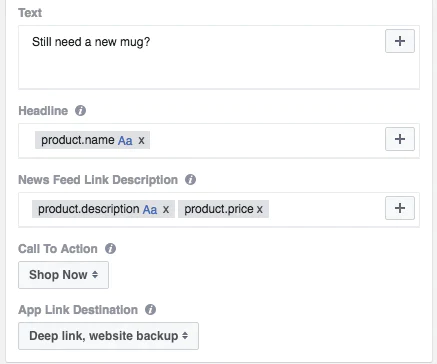Focus the News Feed Link Description field
The image size is (437, 364).
pos(325,210)
